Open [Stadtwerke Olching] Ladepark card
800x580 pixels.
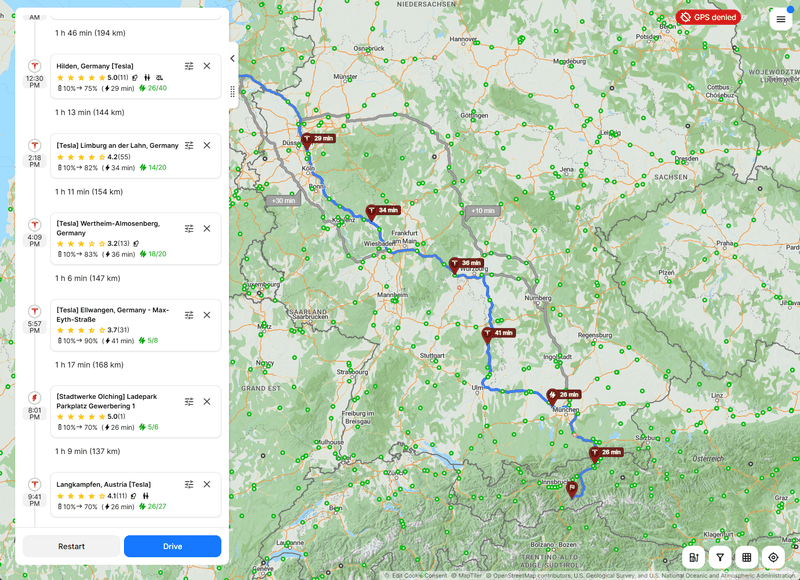136,412
